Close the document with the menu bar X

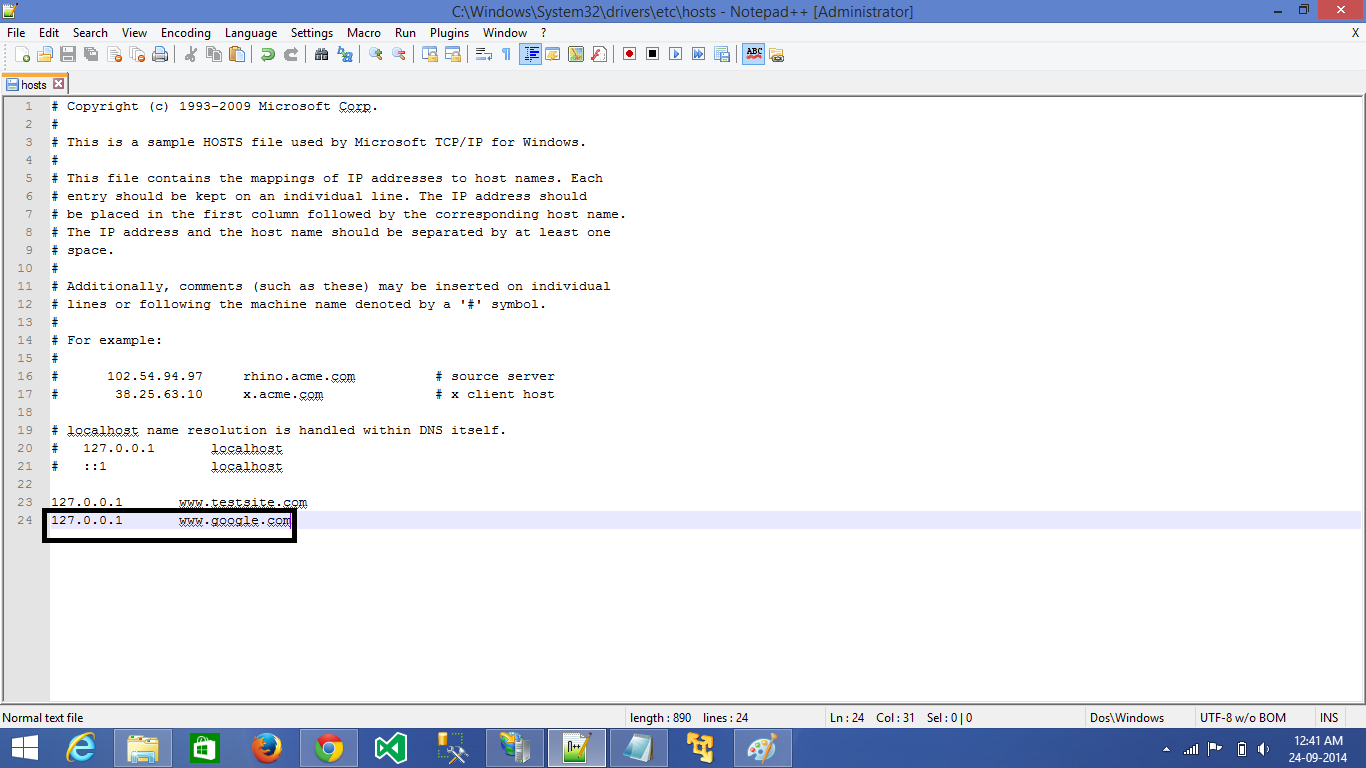1355,33
